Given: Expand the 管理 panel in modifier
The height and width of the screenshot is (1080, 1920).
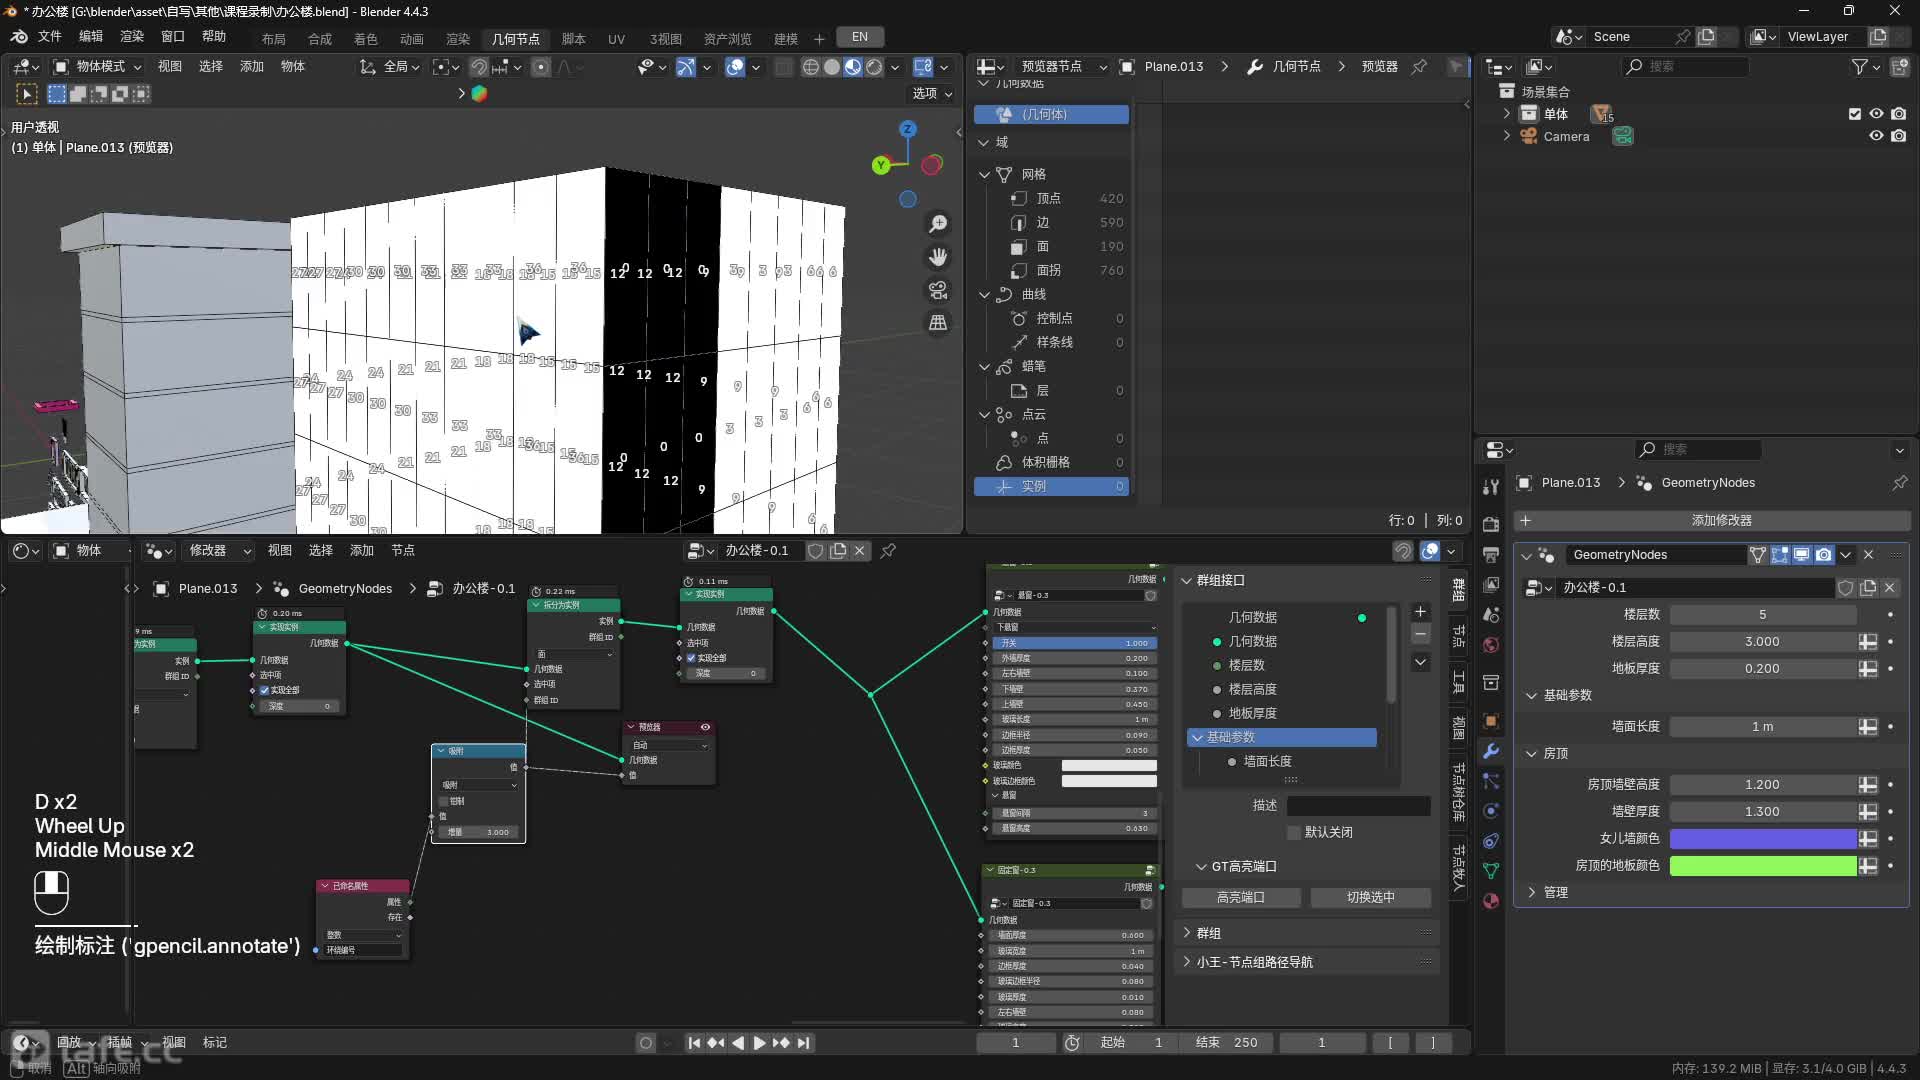Looking at the screenshot, I should 1531,892.
